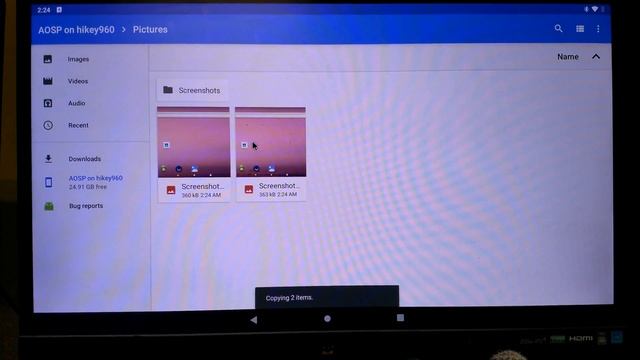This screenshot has height=360, width=640.
Task: Tap the Wi-Fi status icon
Action: (x=595, y=9)
